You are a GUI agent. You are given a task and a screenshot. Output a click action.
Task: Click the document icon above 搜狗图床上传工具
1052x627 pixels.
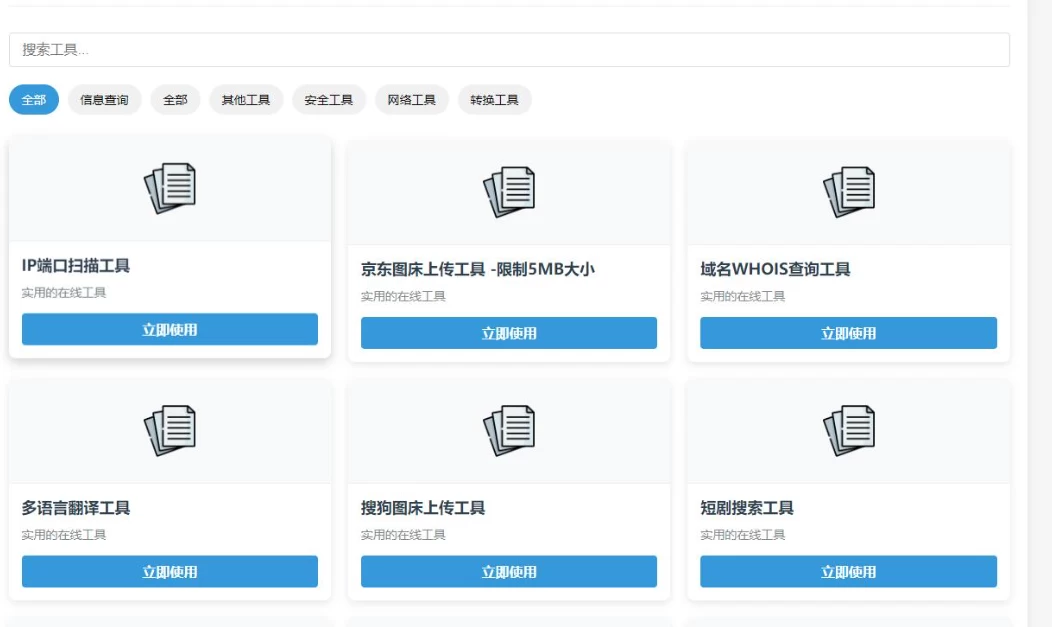(509, 430)
